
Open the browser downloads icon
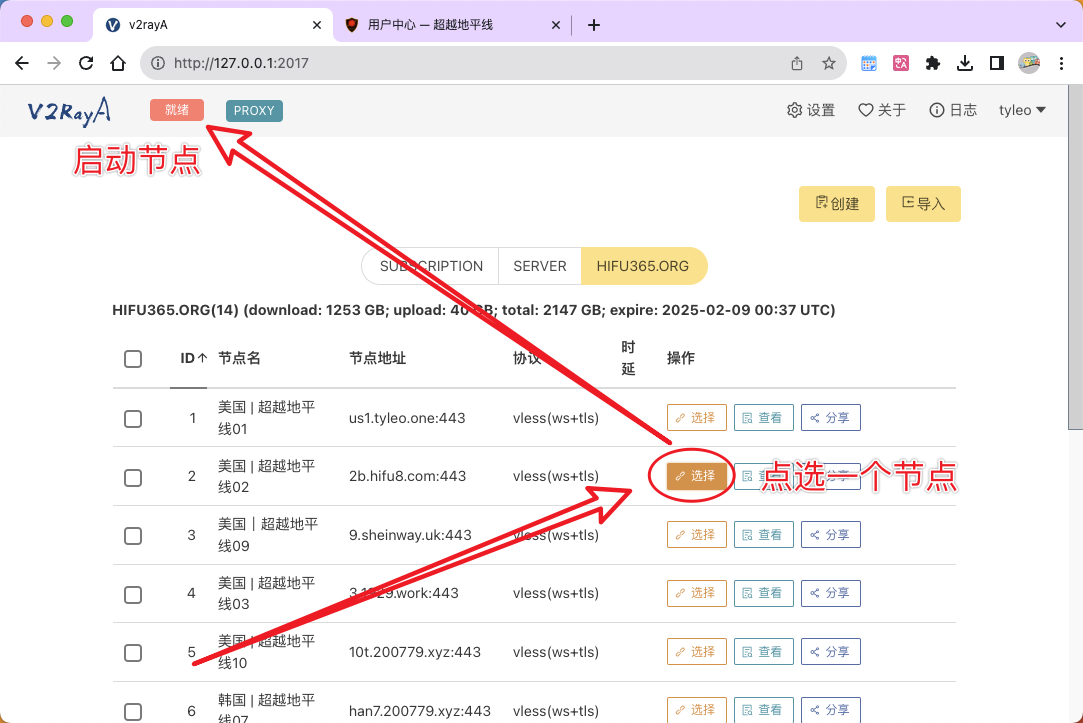(965, 63)
